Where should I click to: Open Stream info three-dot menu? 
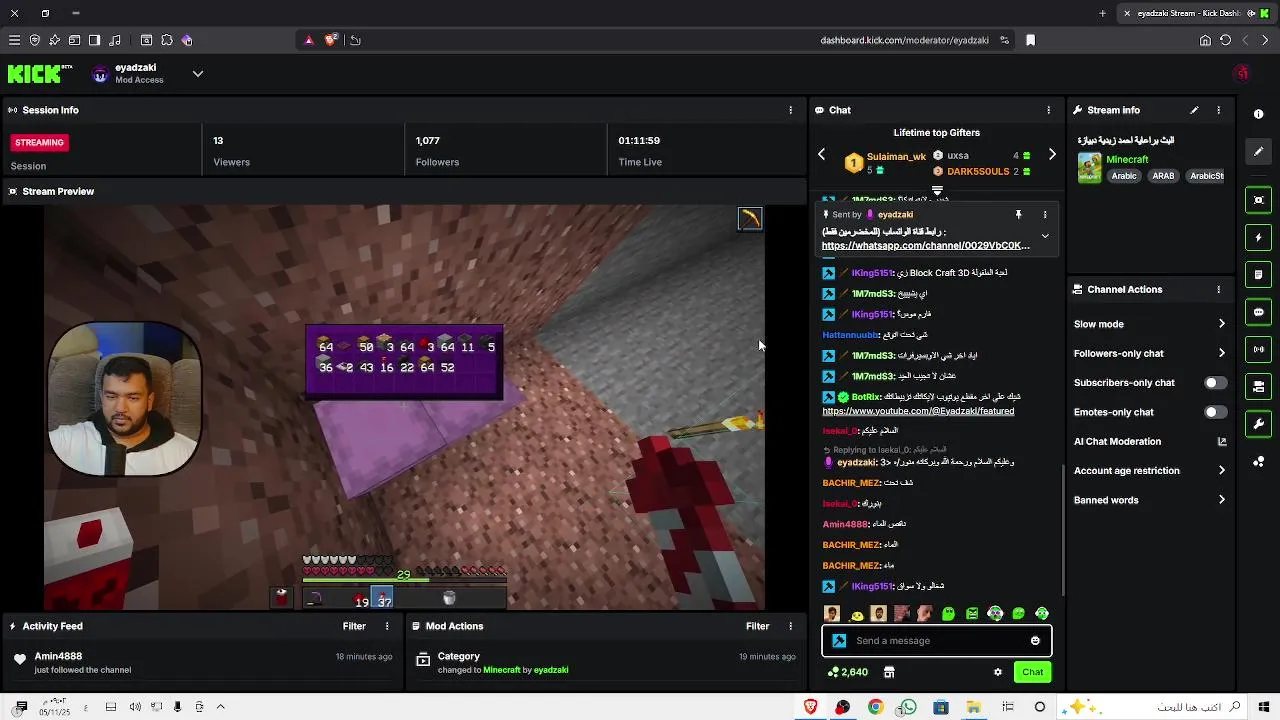[x=1218, y=110]
